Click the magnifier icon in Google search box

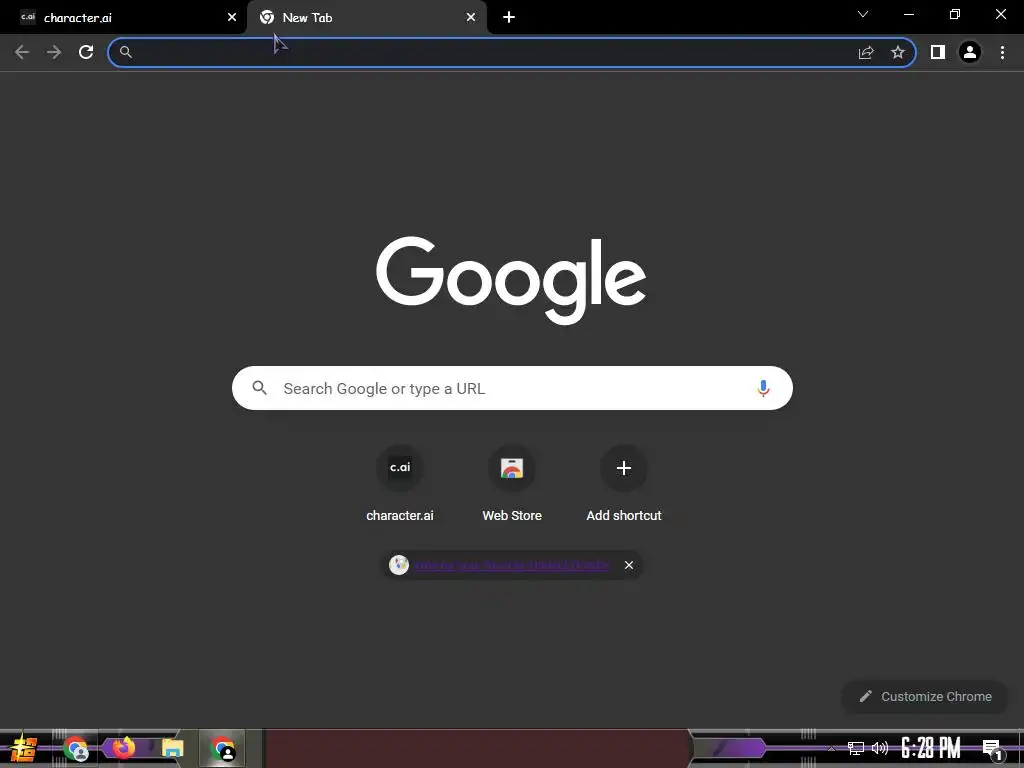point(260,388)
